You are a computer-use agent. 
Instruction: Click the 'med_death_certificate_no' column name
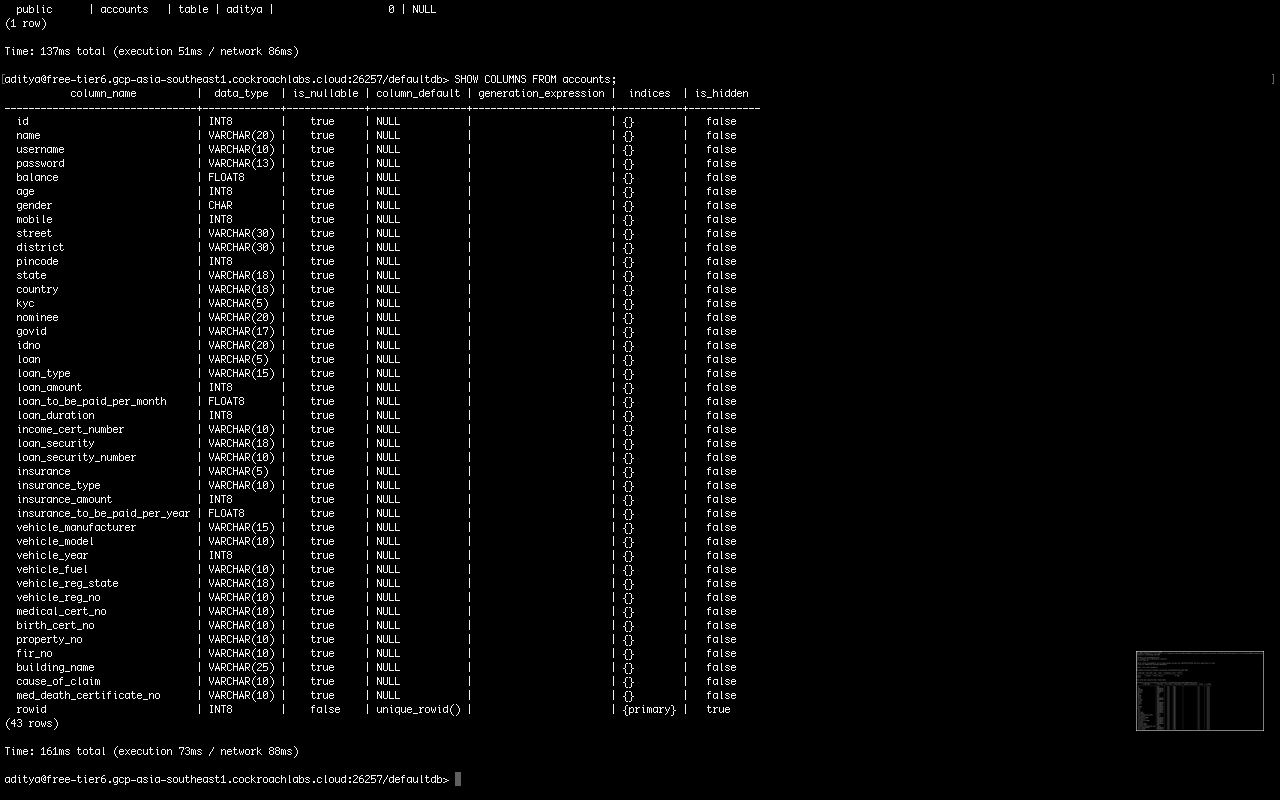point(88,695)
